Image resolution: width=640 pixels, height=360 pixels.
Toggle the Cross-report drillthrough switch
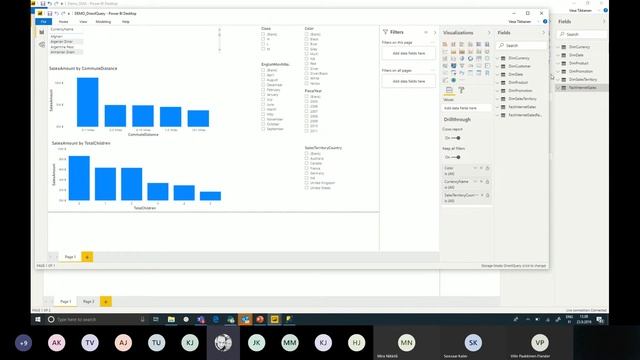(456, 138)
